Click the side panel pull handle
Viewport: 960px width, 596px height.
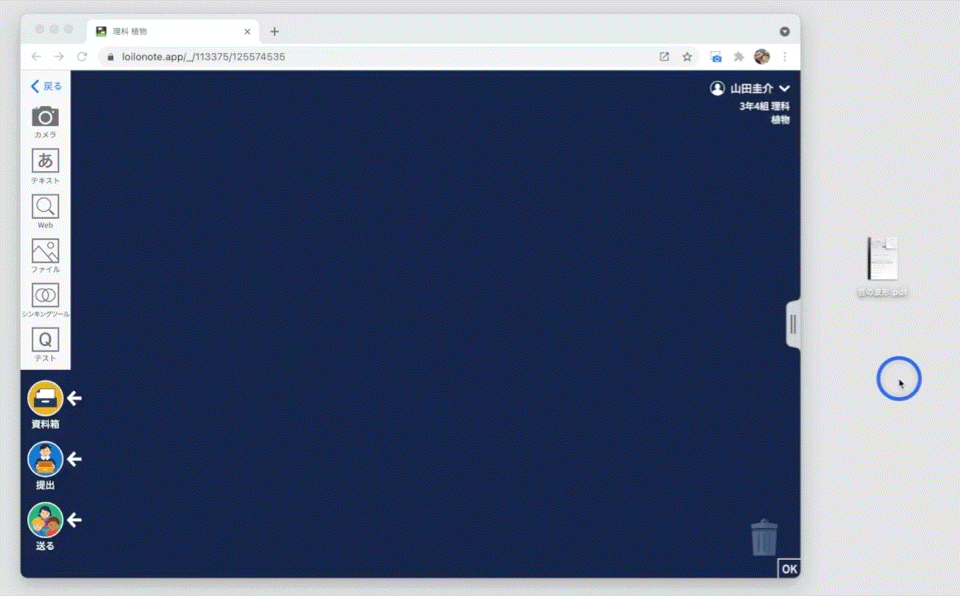click(793, 324)
